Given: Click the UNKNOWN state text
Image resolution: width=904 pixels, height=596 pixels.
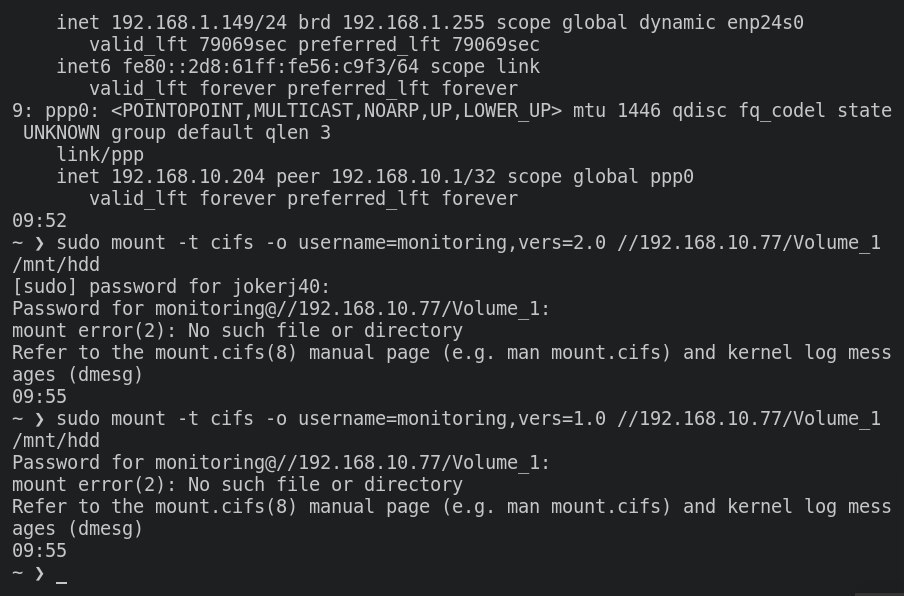Looking at the screenshot, I should tap(63, 132).
